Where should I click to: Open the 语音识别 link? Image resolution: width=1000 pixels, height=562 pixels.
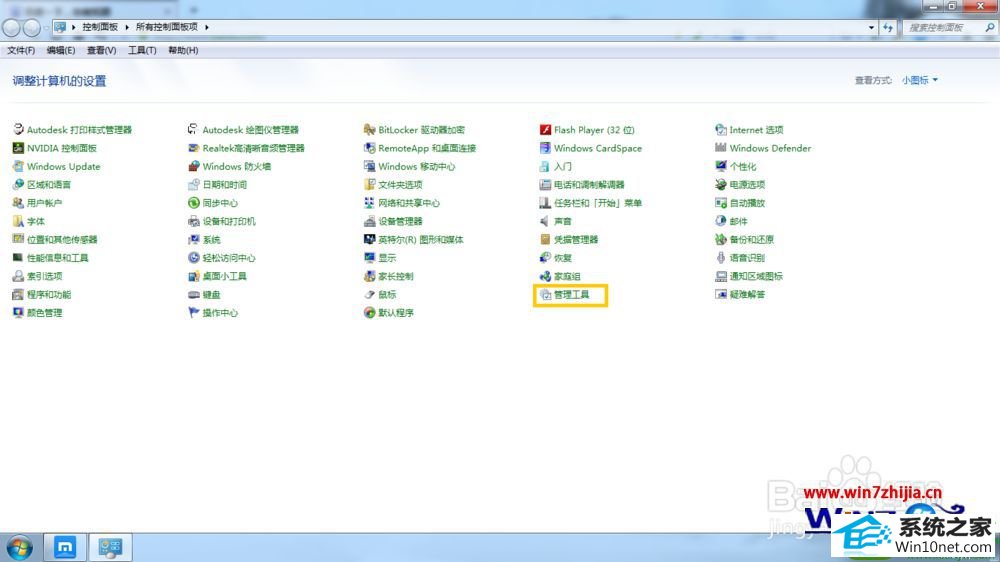click(747, 258)
